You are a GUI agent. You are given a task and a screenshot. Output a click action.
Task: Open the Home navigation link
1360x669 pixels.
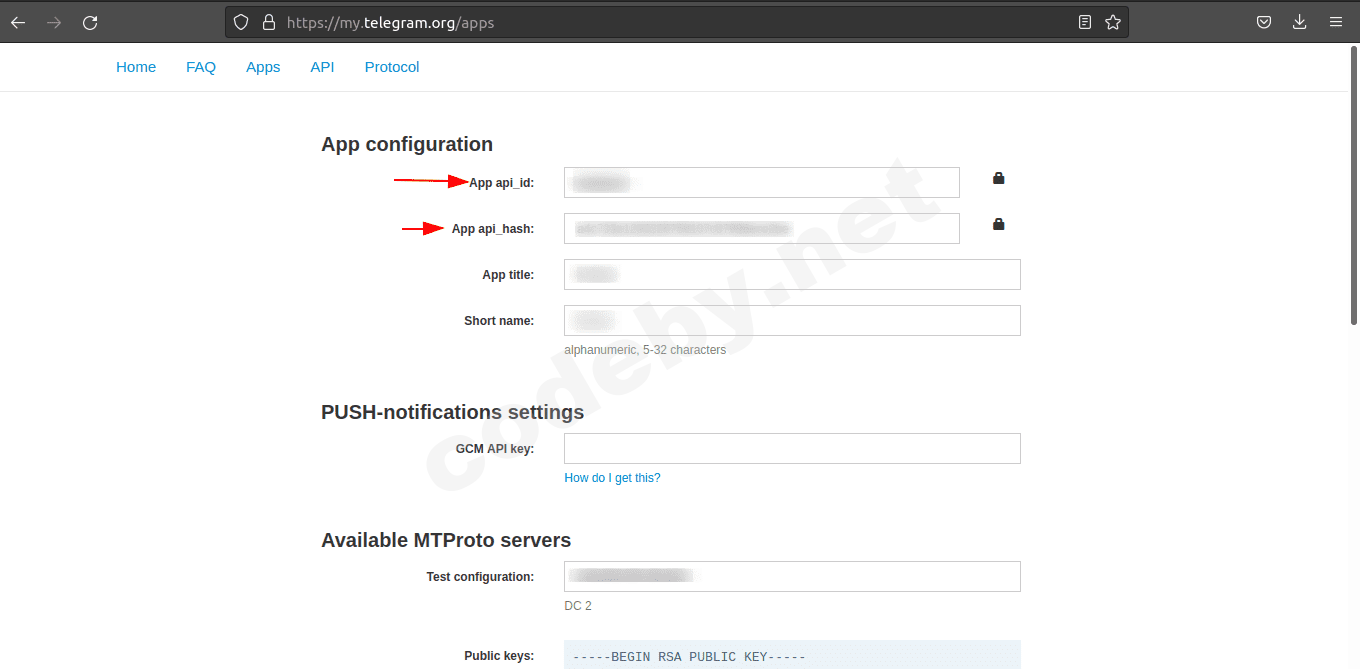pyautogui.click(x=136, y=67)
